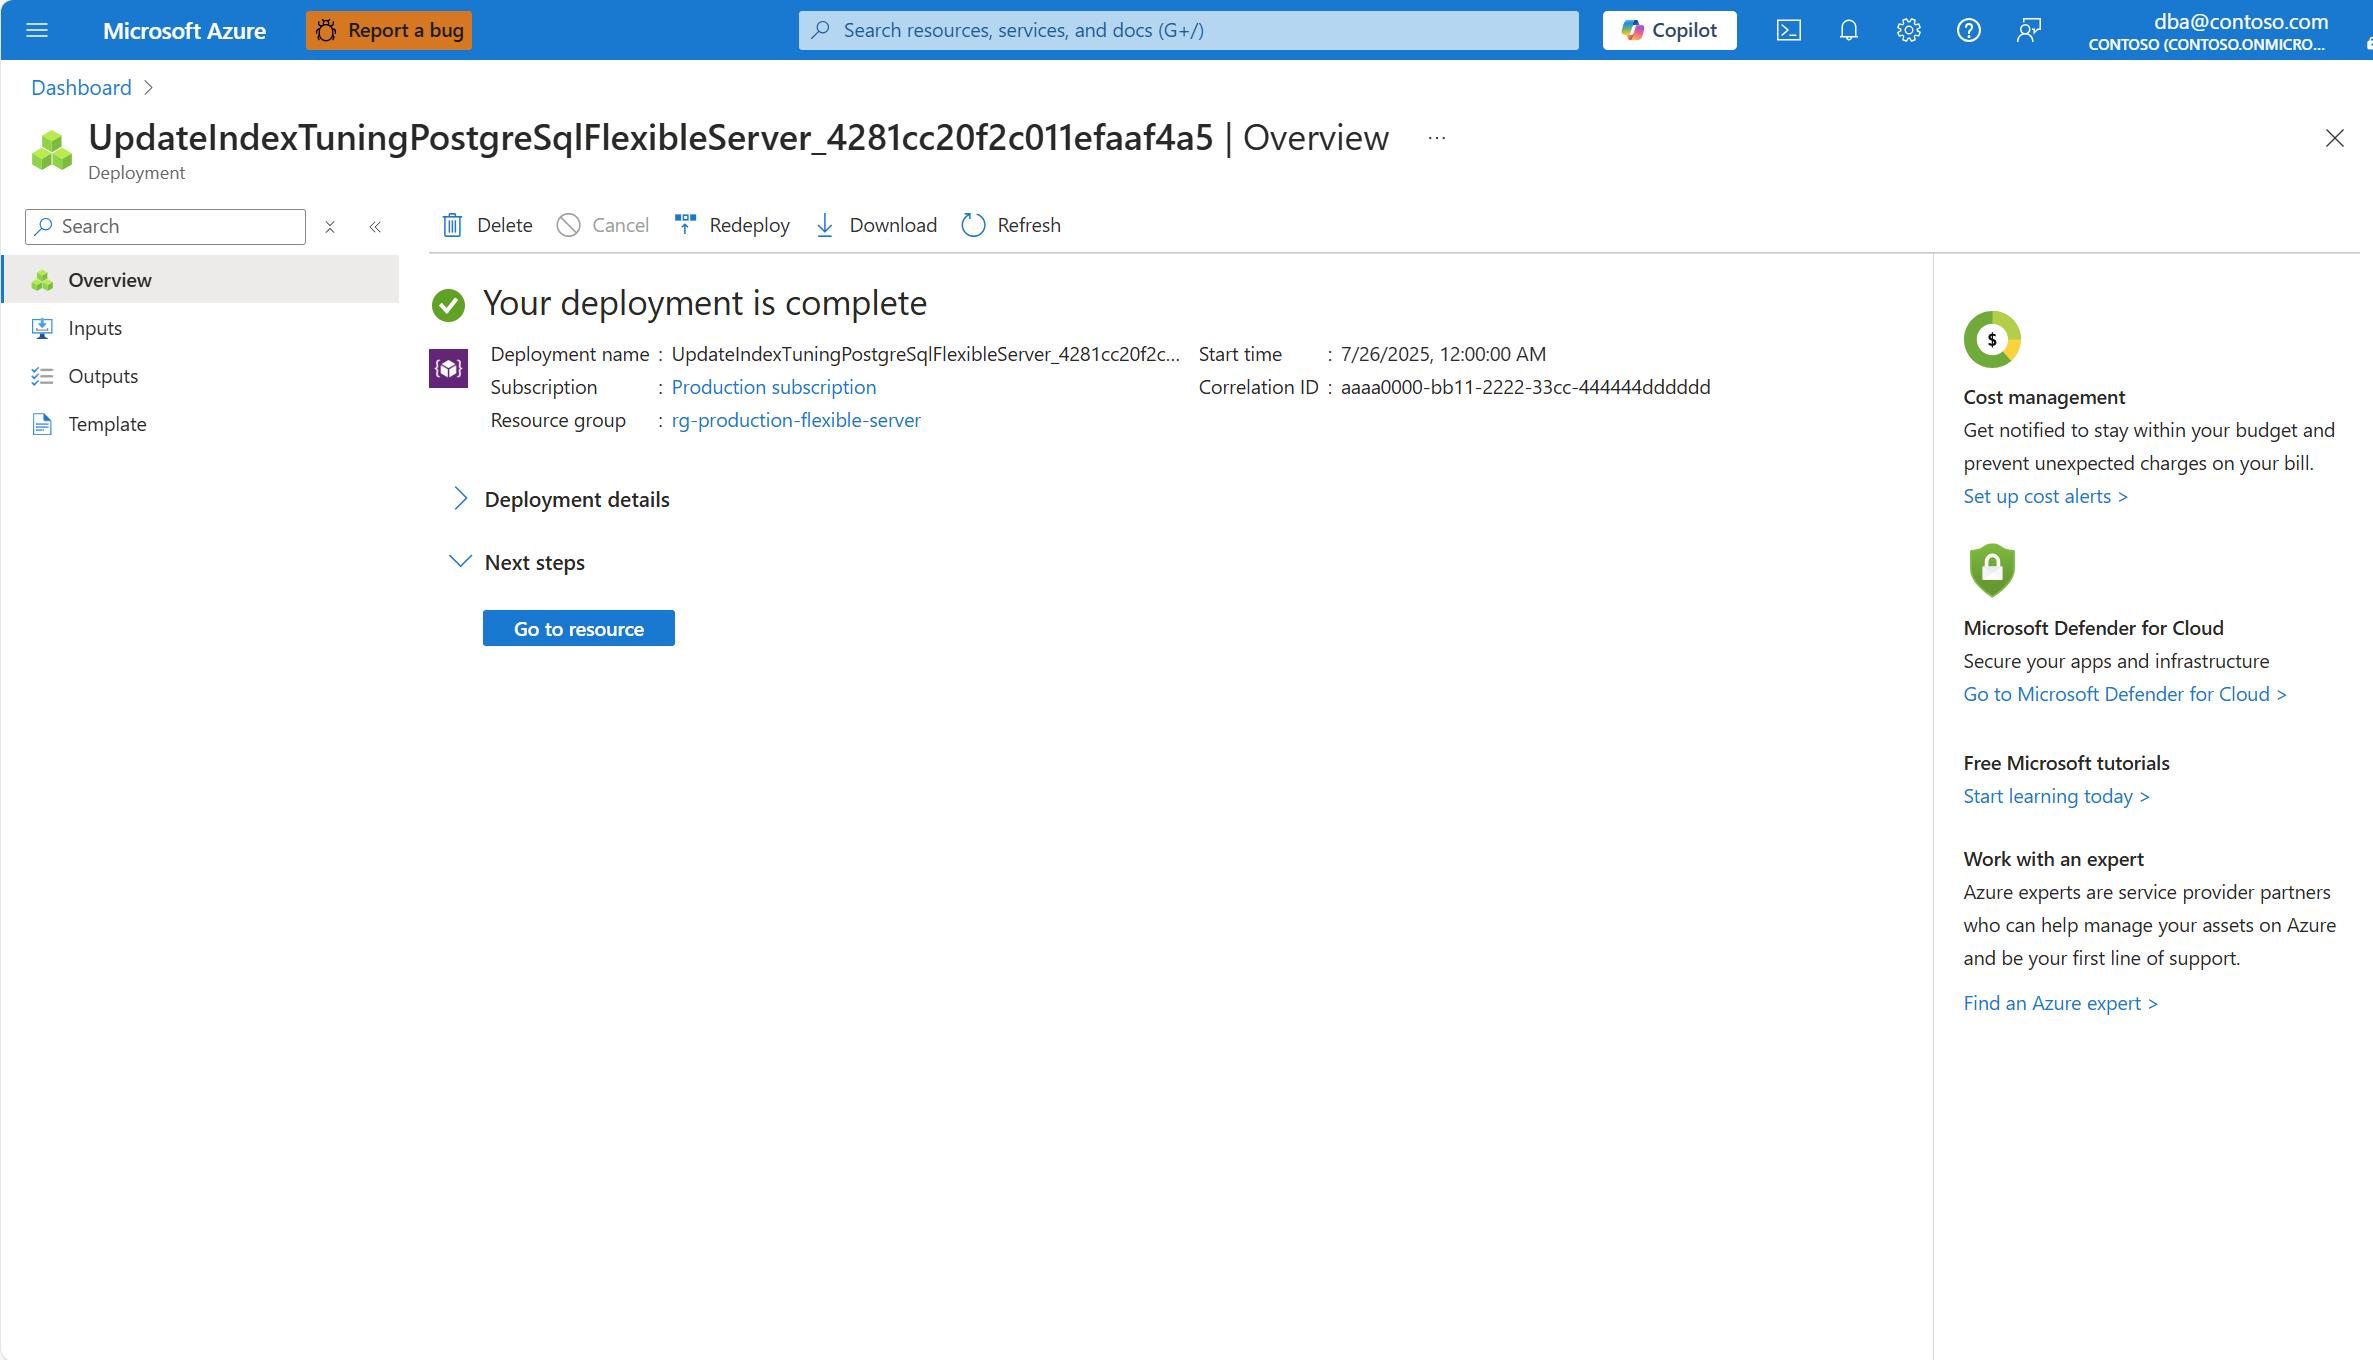Click the help question mark icon
Viewport: 2373px width, 1360px height.
[x=1968, y=30]
